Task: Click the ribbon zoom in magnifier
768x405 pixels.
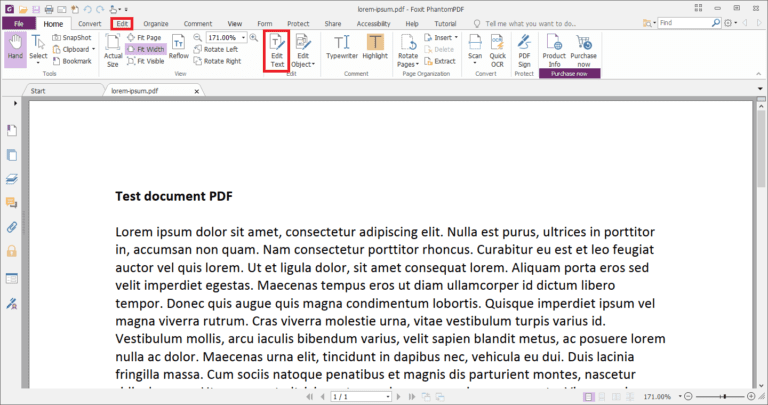Action: 254,38
